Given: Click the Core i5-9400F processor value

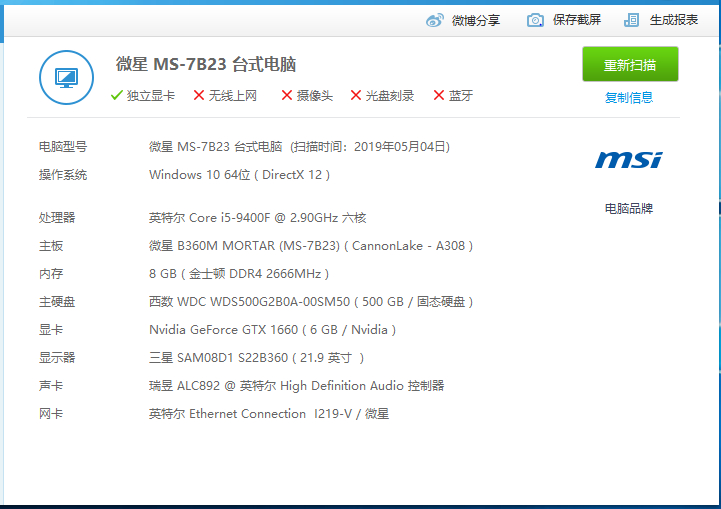Looking at the screenshot, I should 258,217.
